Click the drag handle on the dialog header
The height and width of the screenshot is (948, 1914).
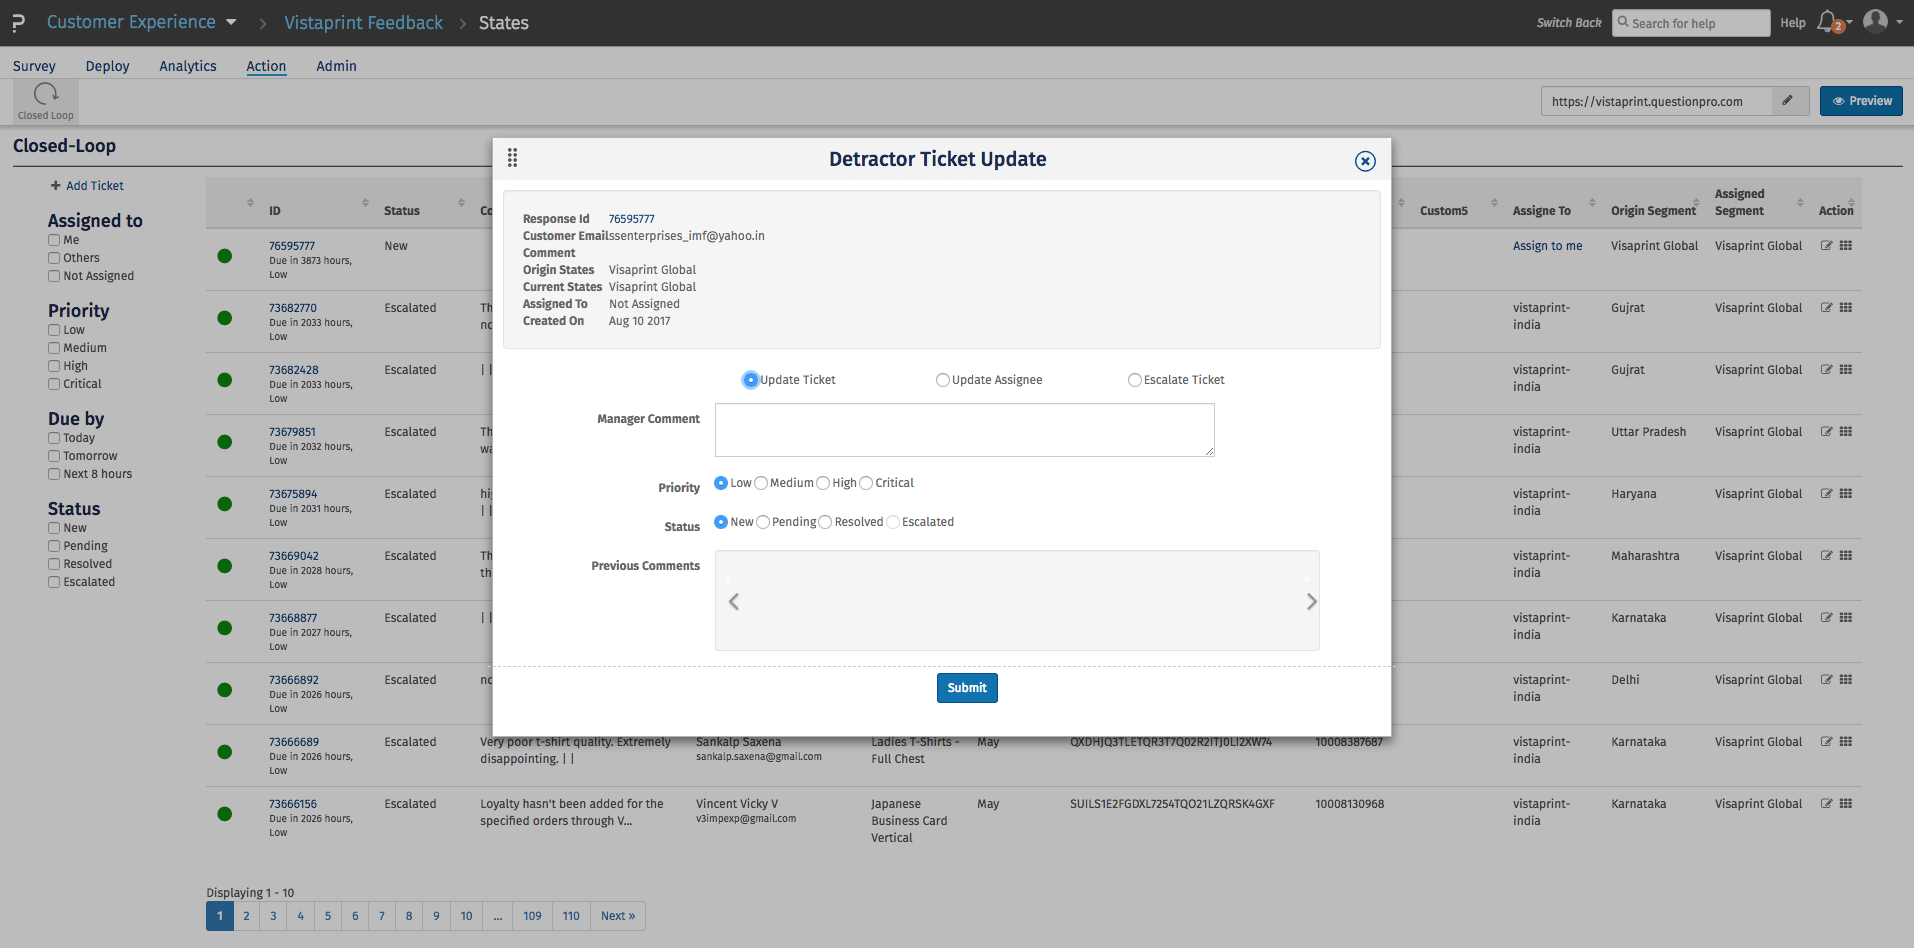coord(512,158)
